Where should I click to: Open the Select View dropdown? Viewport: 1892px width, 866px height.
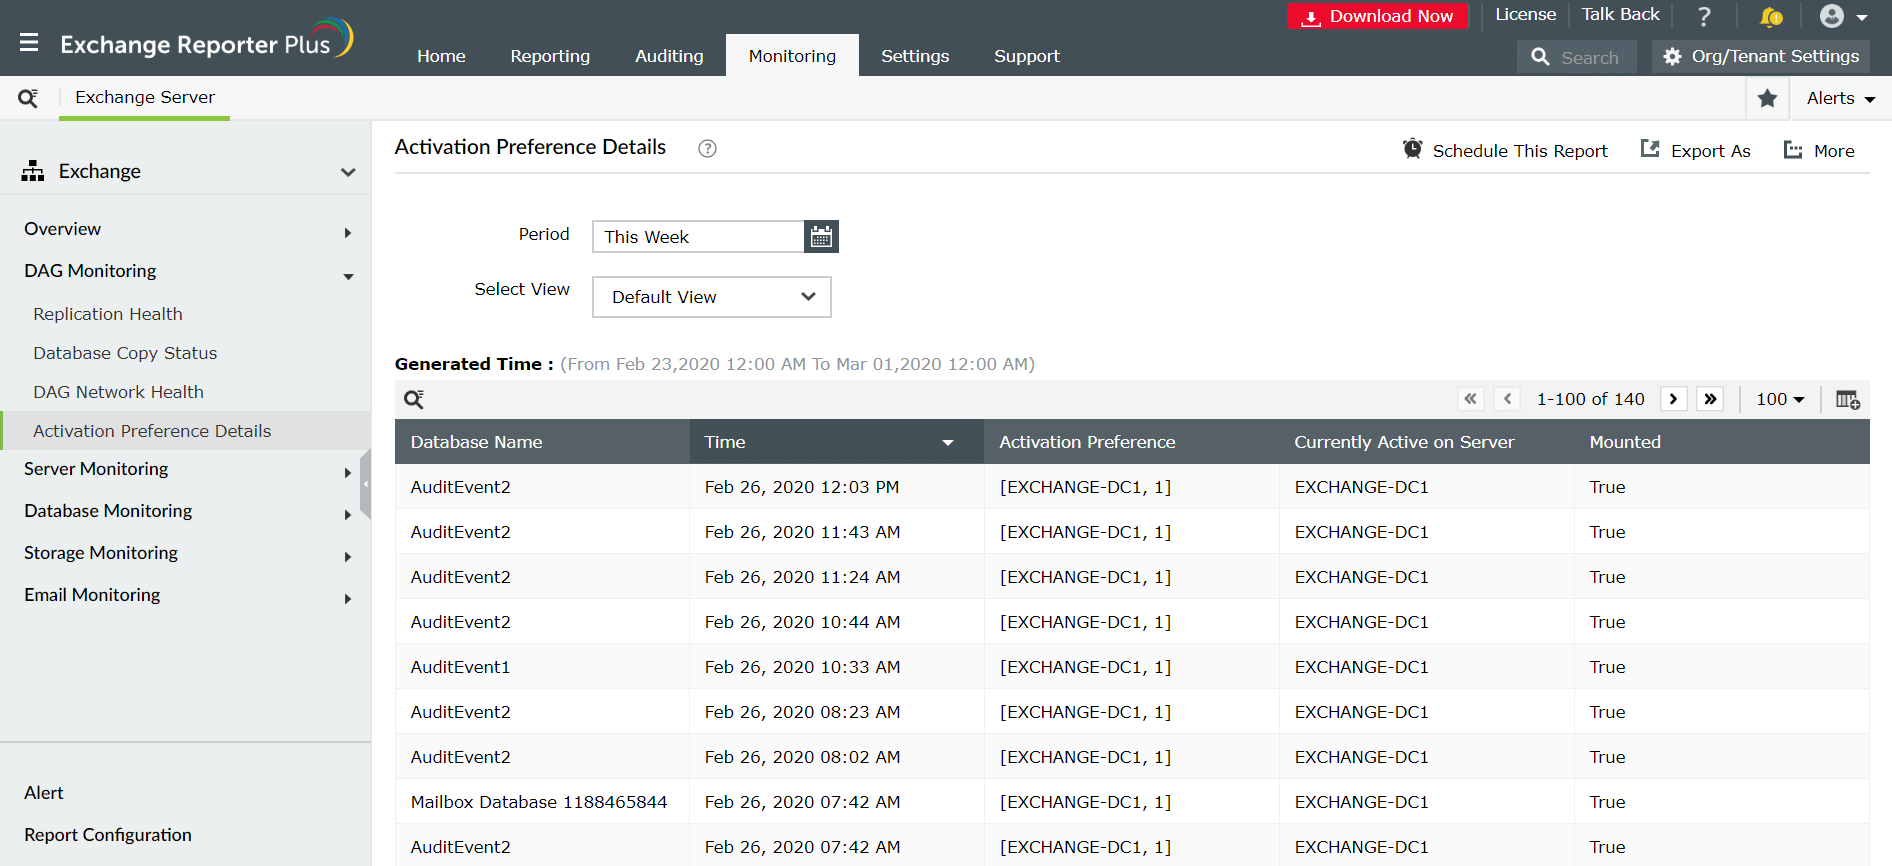coord(712,297)
